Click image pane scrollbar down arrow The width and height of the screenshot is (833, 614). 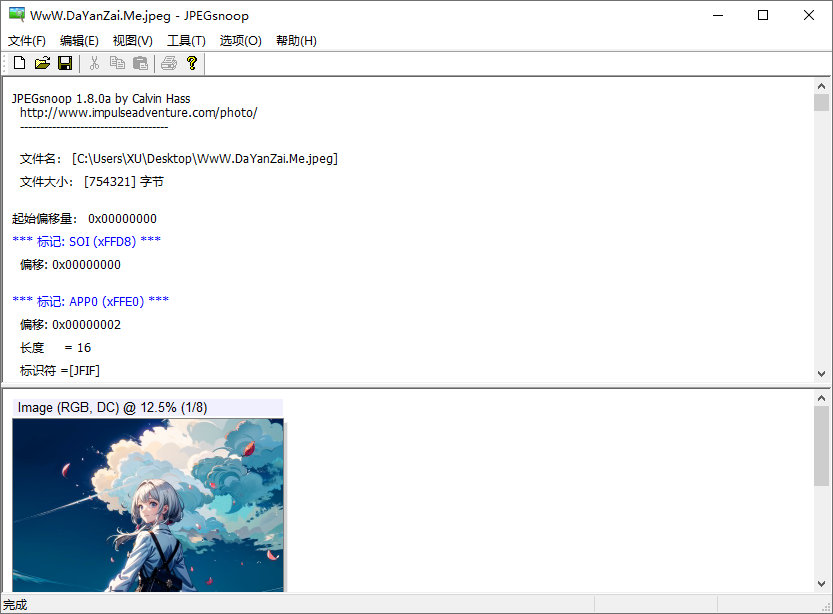coord(821,584)
